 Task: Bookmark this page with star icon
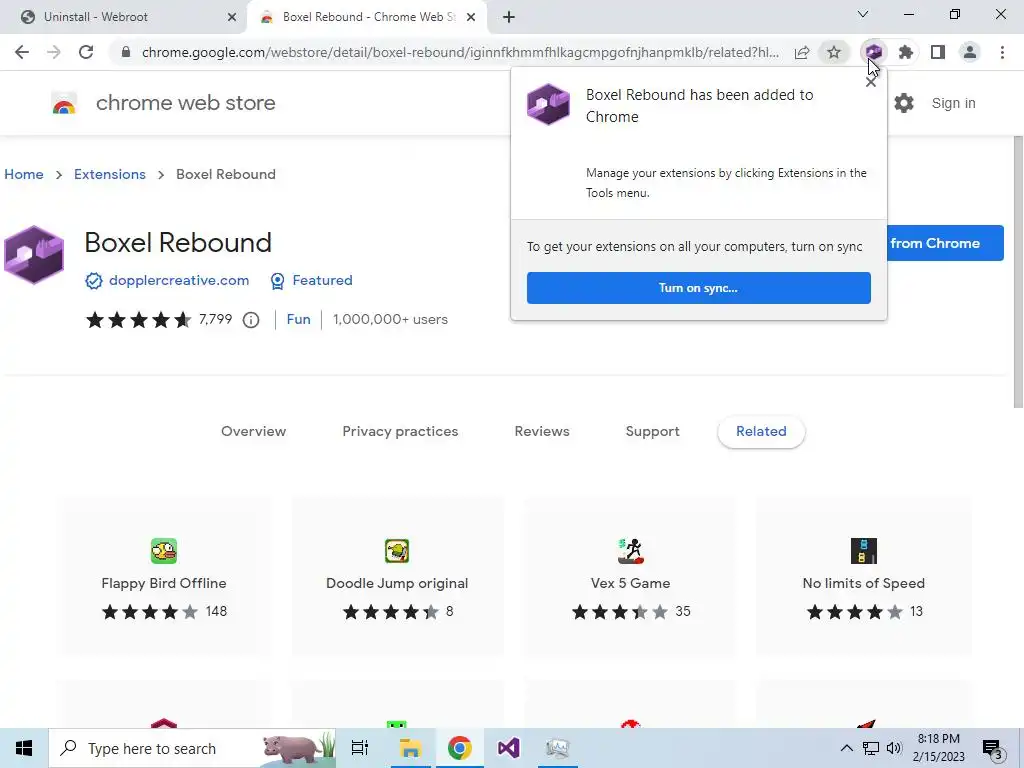834,52
